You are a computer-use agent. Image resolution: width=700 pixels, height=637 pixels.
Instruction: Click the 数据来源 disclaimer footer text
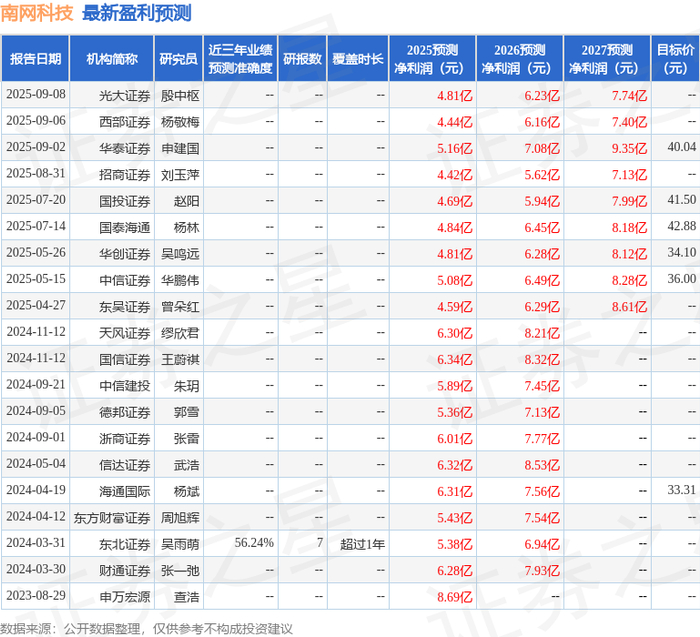146,629
